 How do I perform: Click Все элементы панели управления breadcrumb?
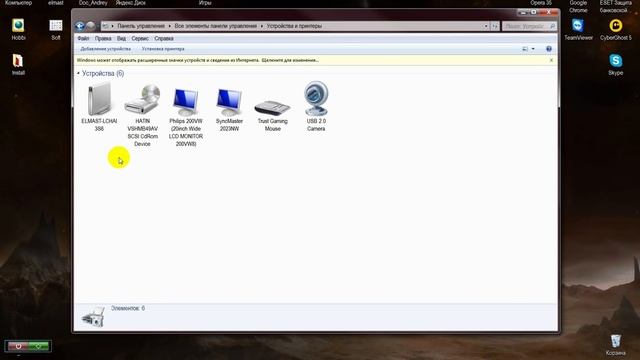coord(216,26)
